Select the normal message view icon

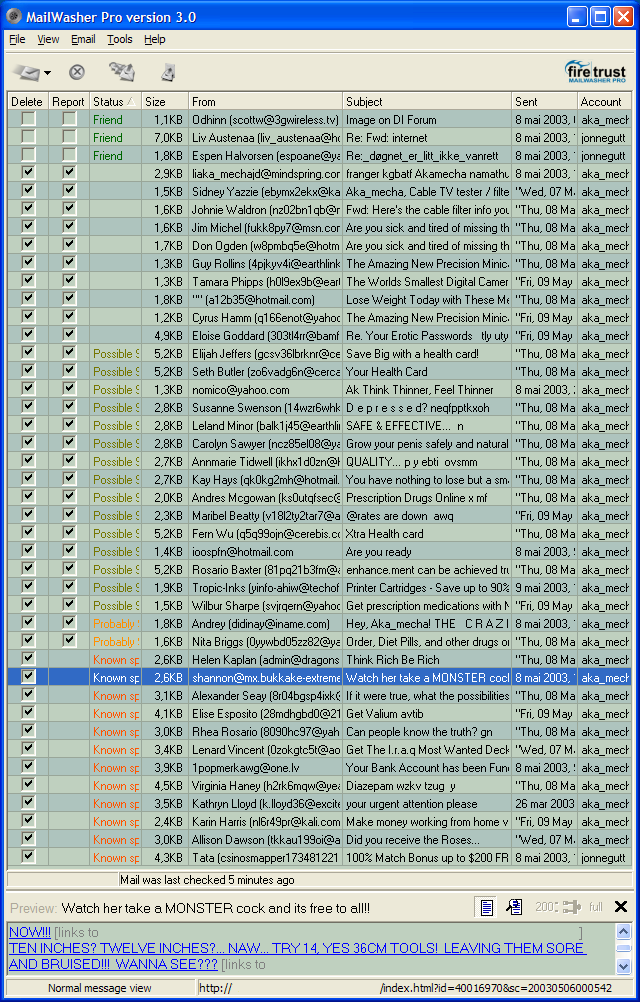coord(487,907)
